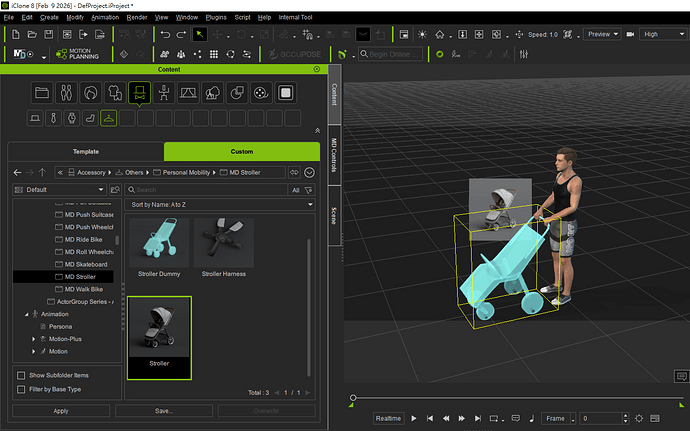Select the Head category icon
The height and width of the screenshot is (431, 690).
(x=91, y=93)
